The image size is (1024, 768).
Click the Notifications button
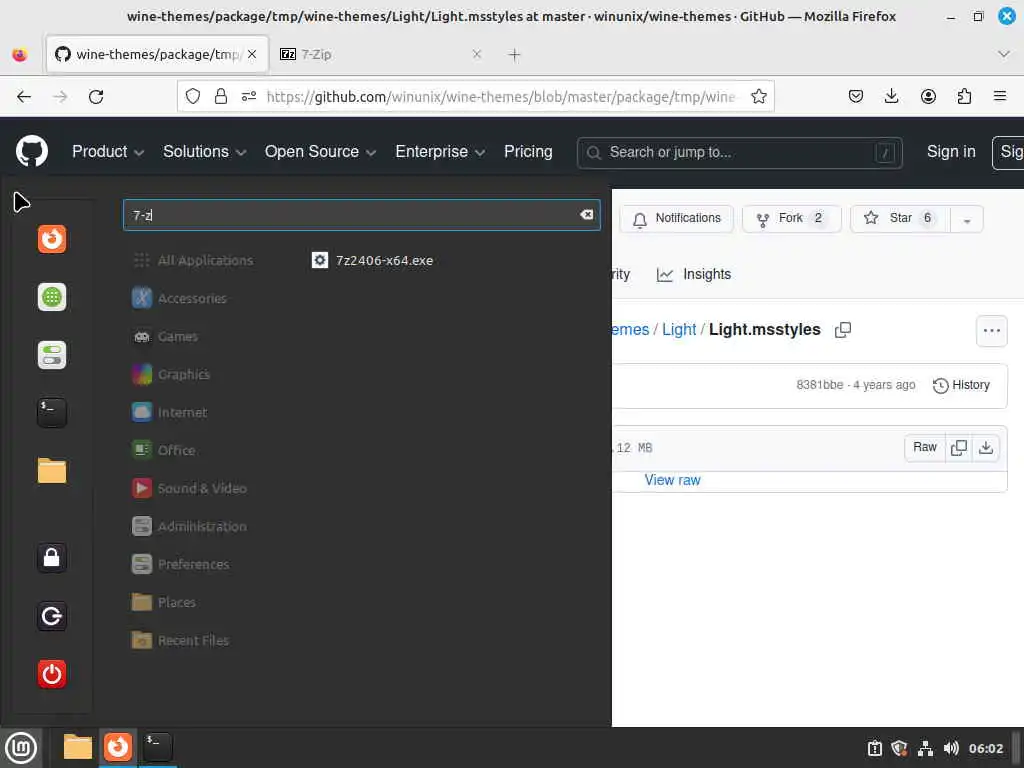(x=677, y=219)
